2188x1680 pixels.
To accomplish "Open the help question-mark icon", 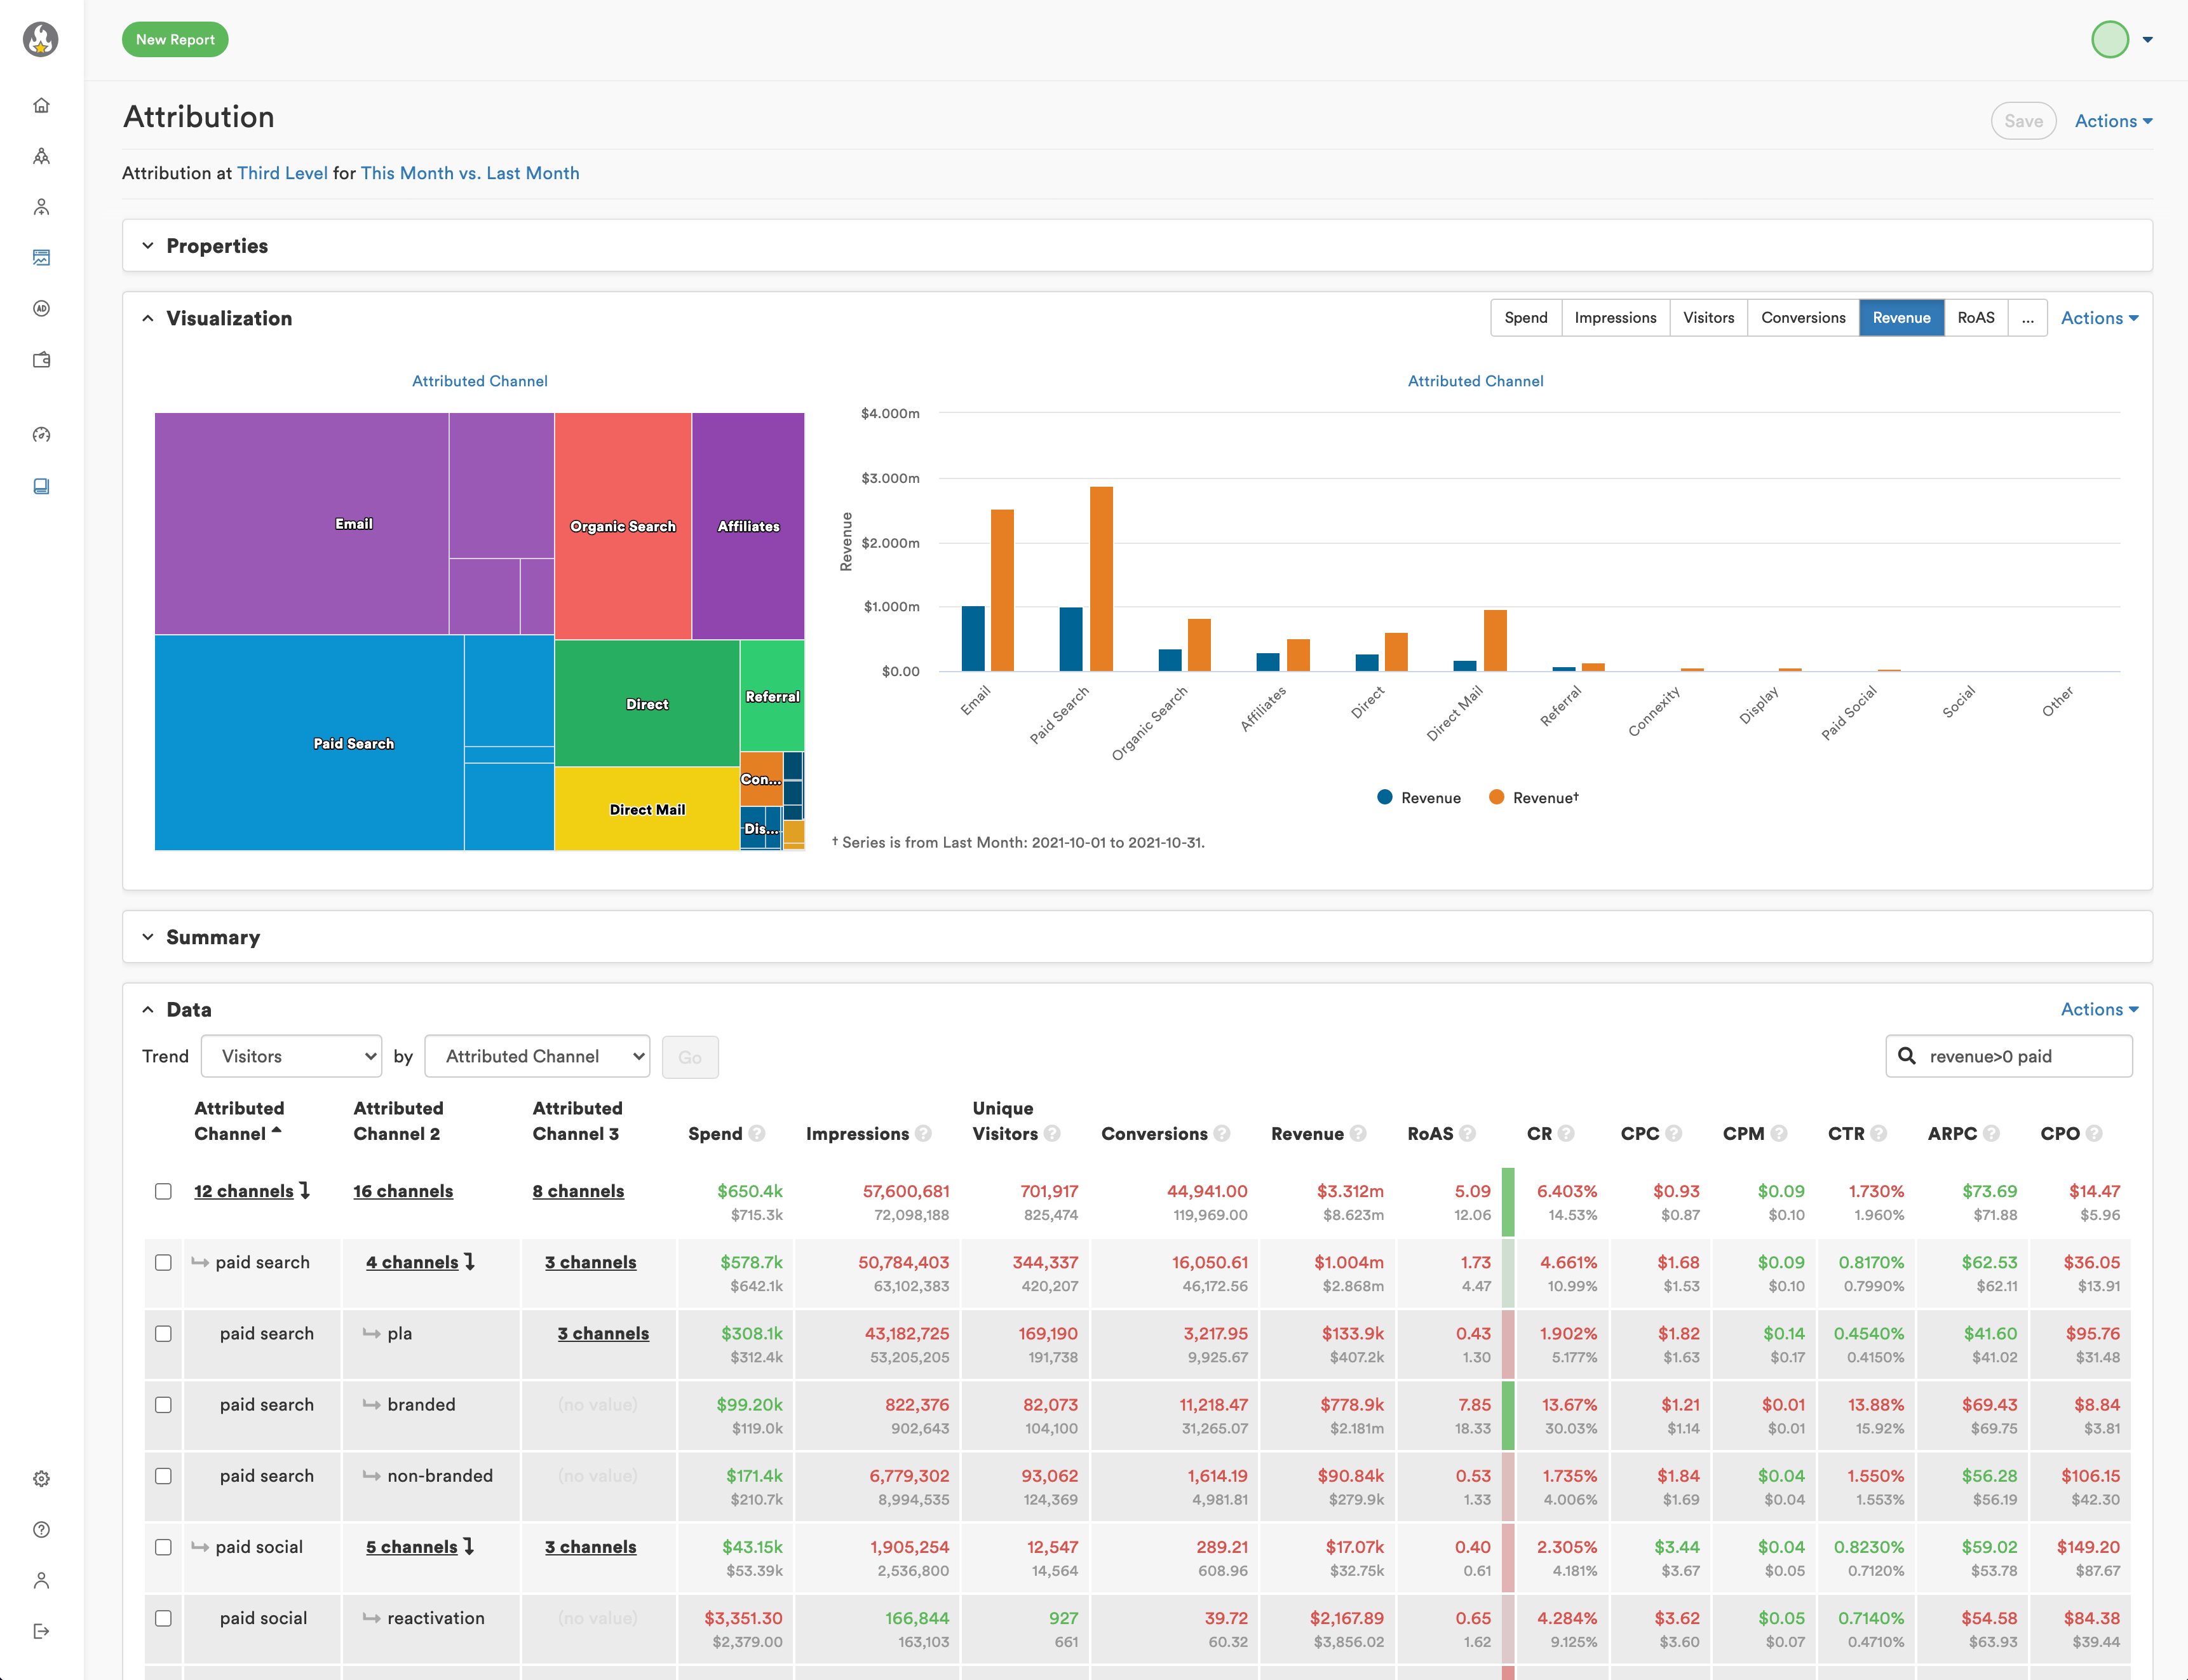I will (x=41, y=1529).
